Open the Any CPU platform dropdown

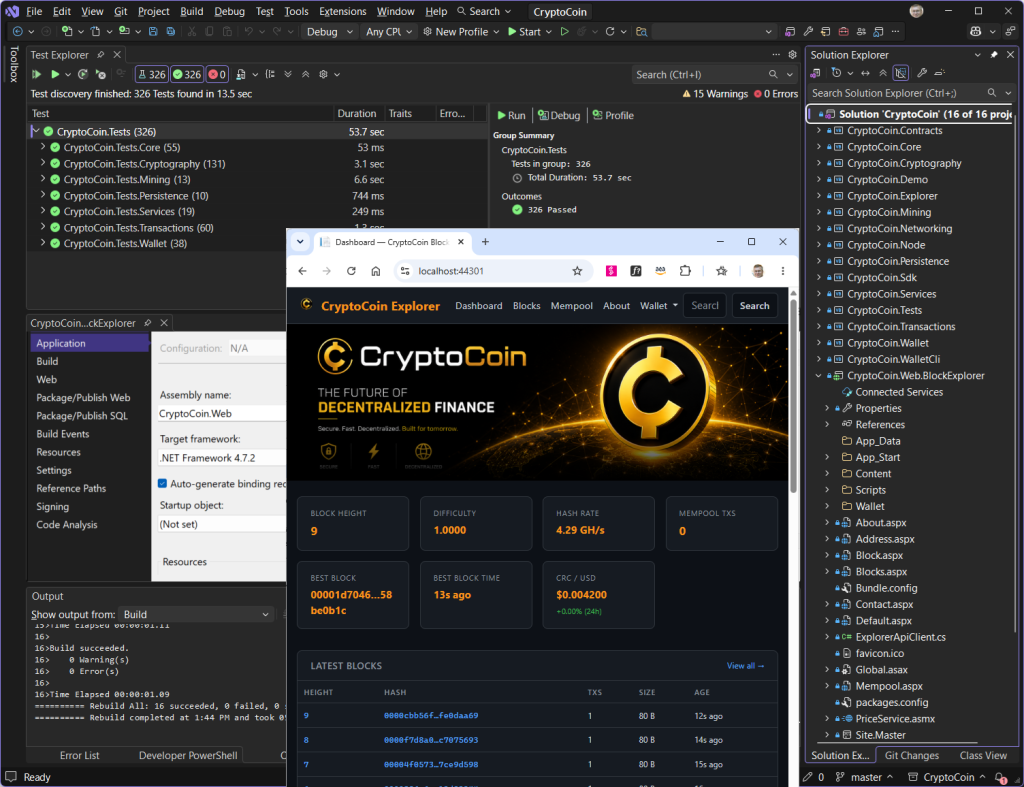pyautogui.click(x=389, y=31)
